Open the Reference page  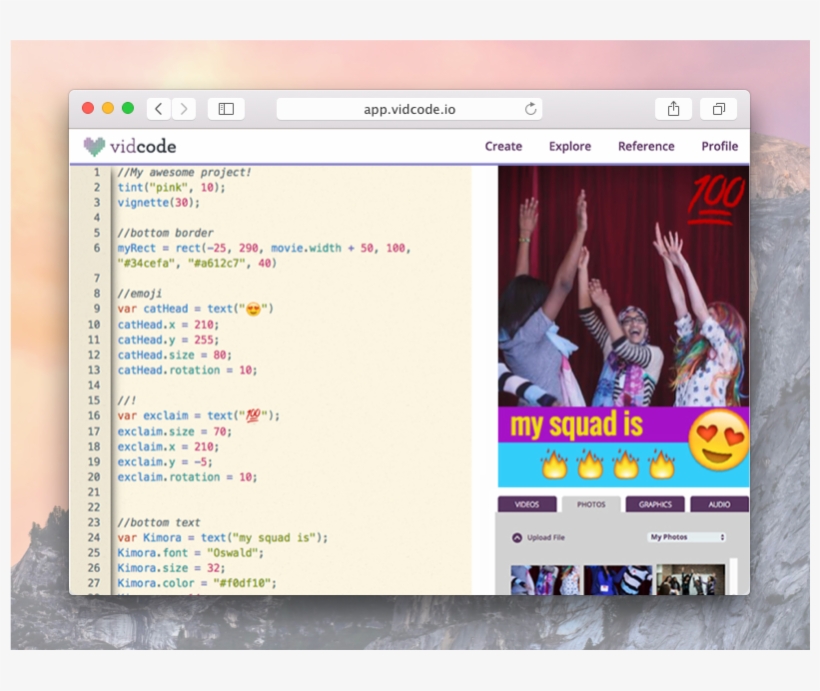point(645,146)
